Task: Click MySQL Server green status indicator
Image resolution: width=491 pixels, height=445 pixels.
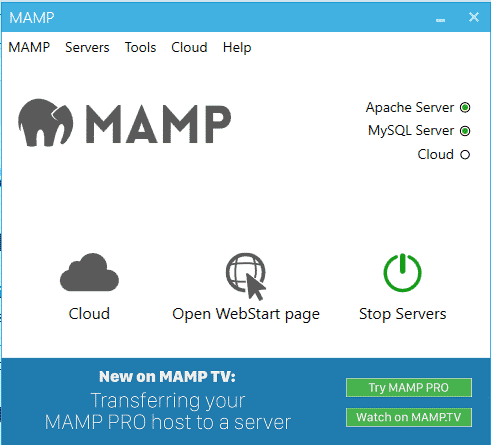Action: click(465, 131)
